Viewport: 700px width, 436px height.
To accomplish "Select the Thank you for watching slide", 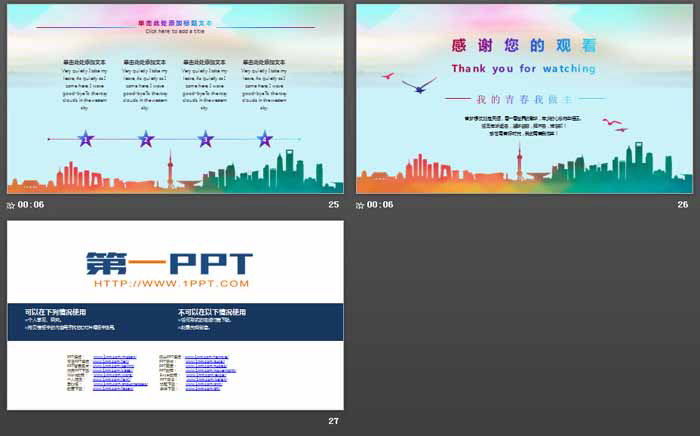I will 524,98.
